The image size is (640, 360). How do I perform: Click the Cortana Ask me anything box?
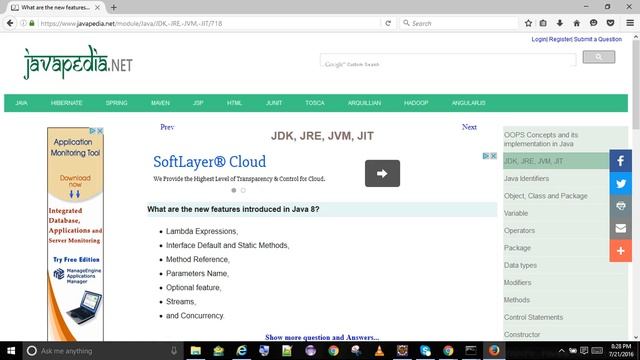(x=102, y=351)
